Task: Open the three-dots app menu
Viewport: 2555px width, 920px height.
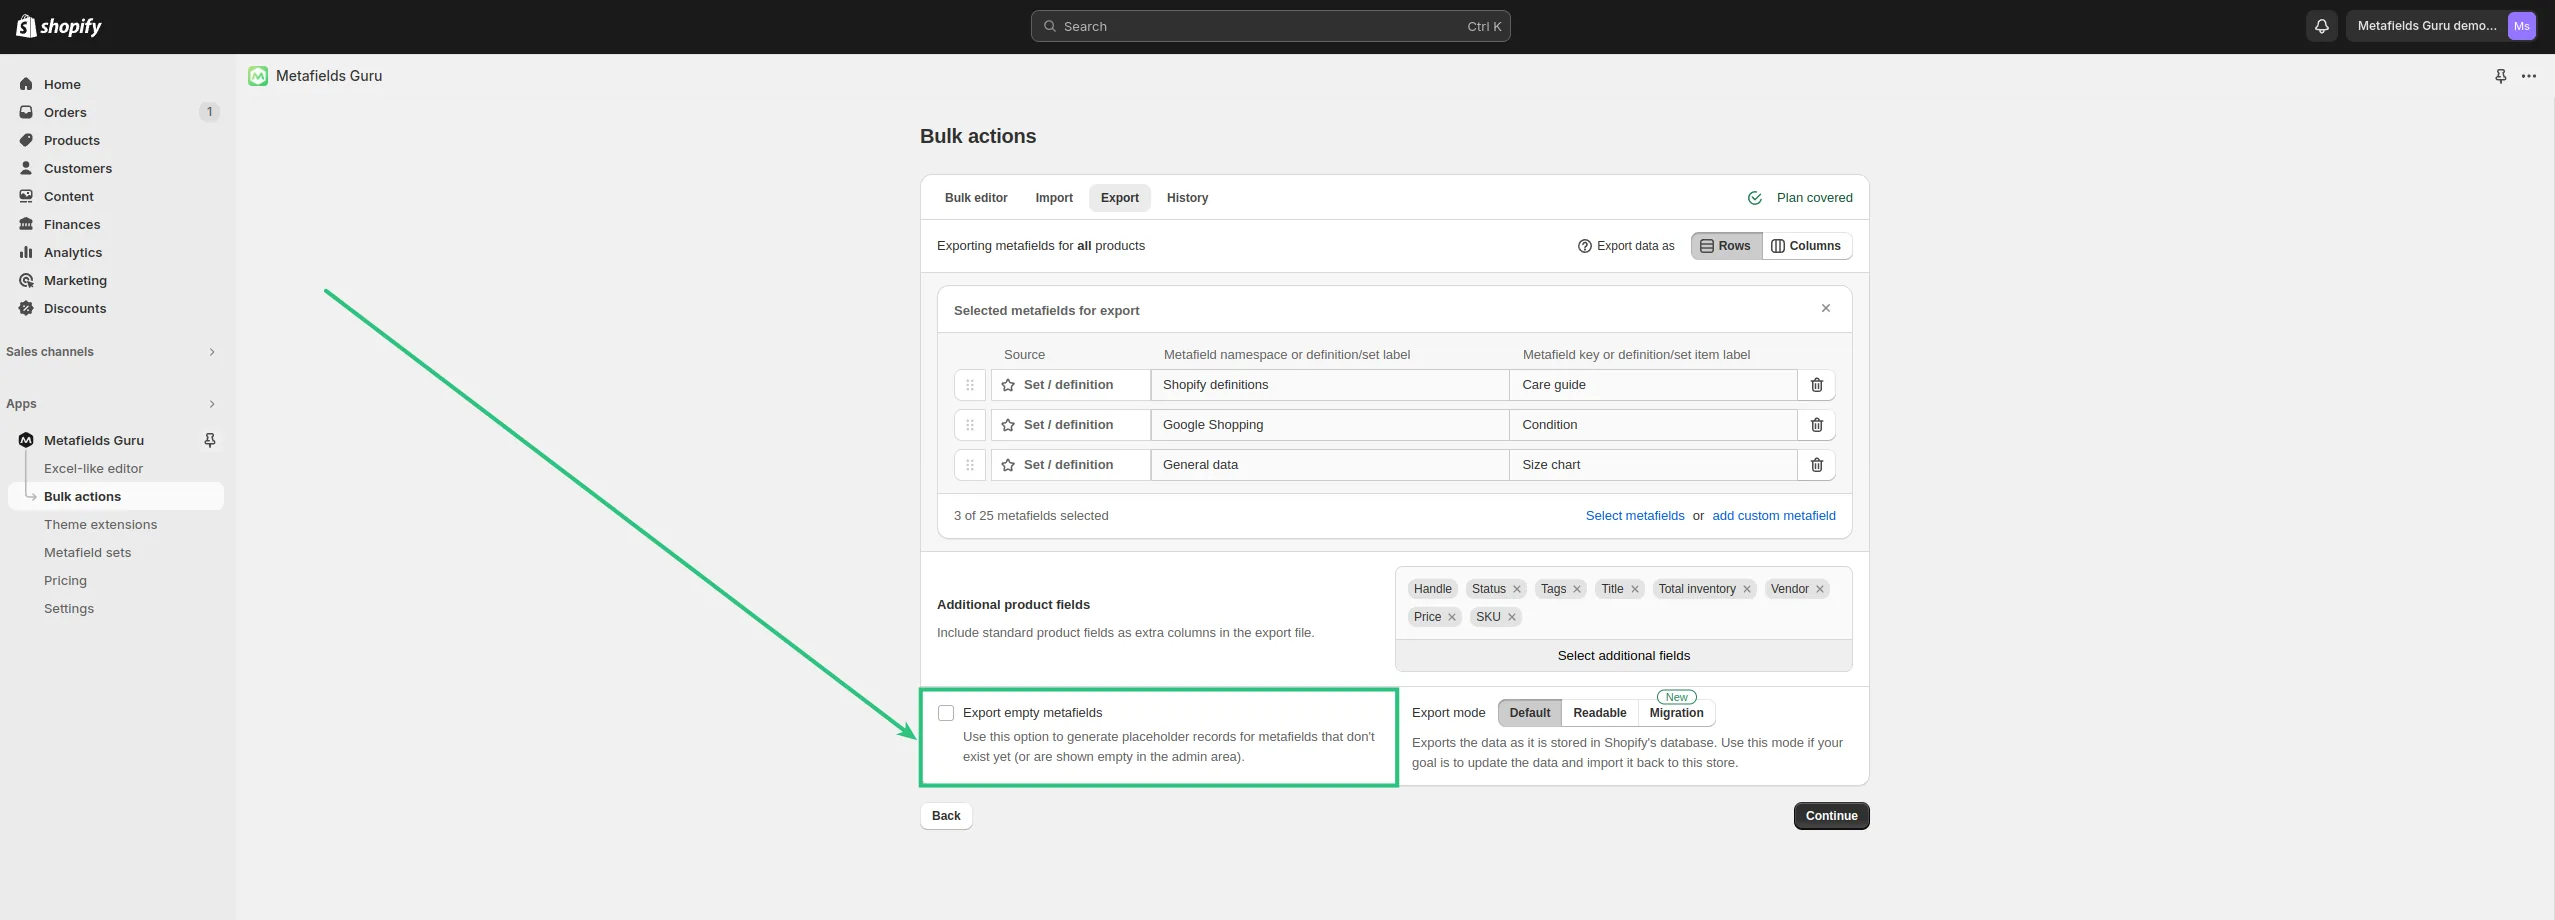Action: pyautogui.click(x=2529, y=76)
